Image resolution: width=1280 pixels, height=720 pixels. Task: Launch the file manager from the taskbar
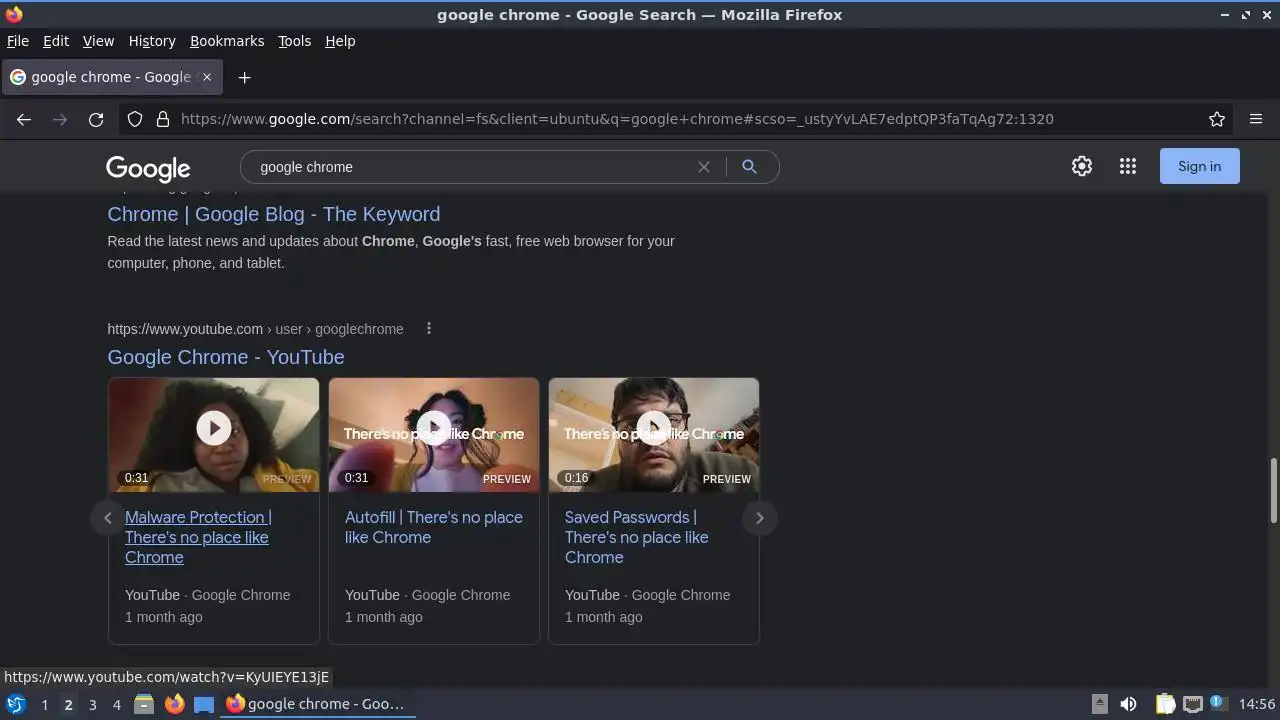(x=144, y=704)
